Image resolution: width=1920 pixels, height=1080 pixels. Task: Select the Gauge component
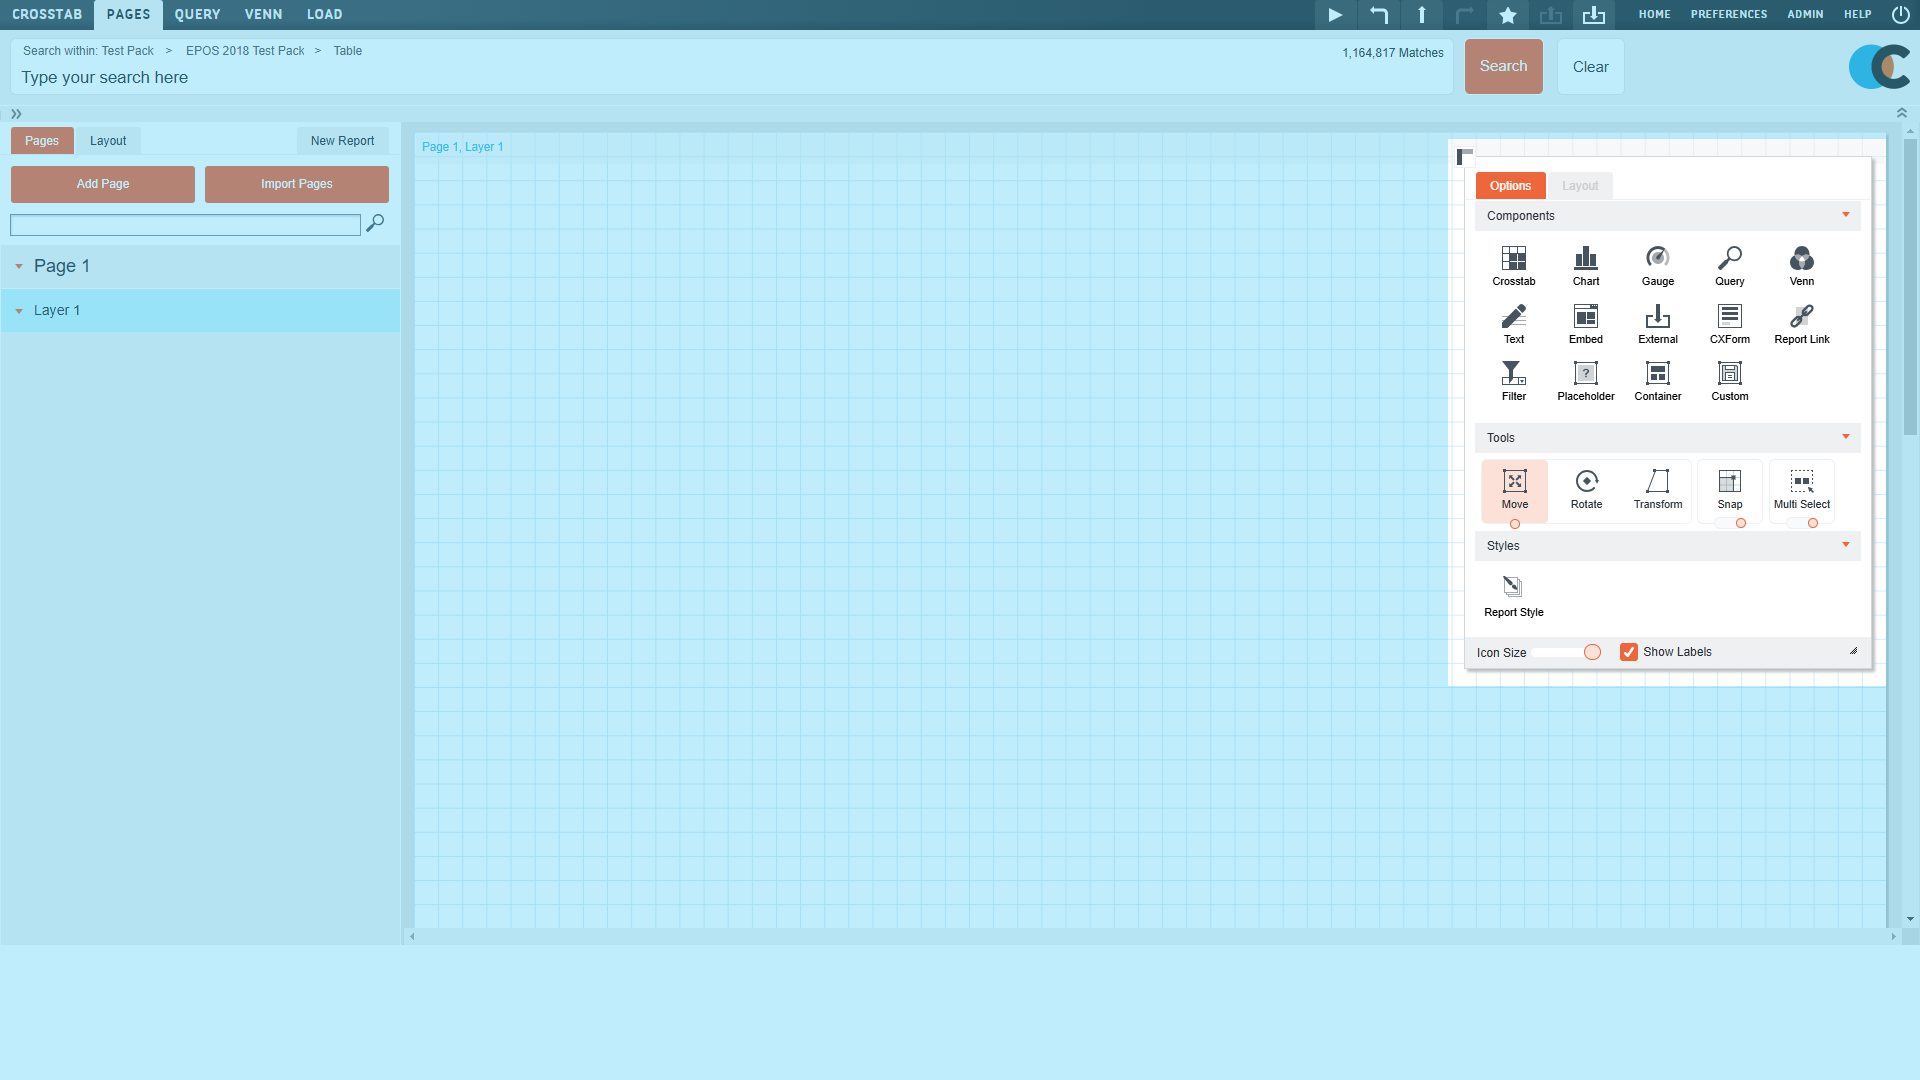(1657, 265)
